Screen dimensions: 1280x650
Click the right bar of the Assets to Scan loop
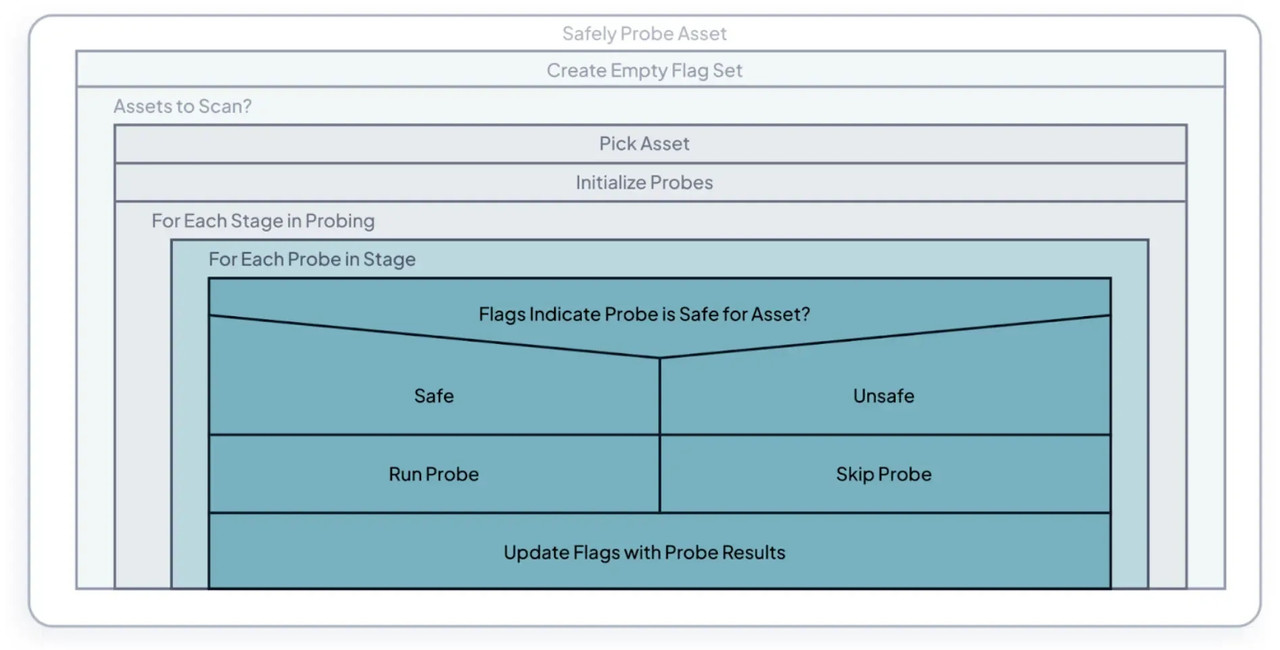[1206, 350]
